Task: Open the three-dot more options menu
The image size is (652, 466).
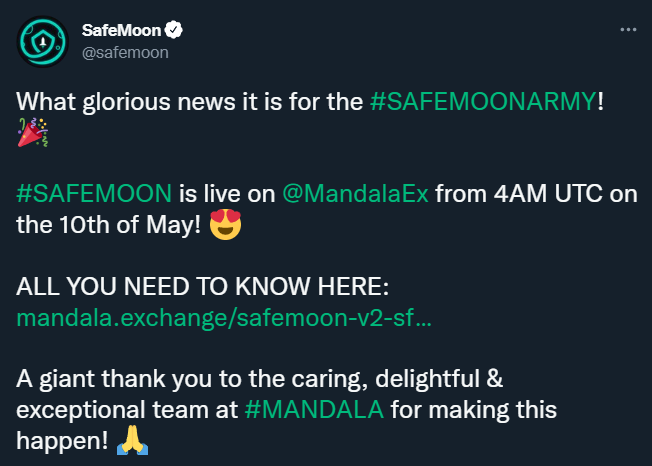Action: [628, 30]
